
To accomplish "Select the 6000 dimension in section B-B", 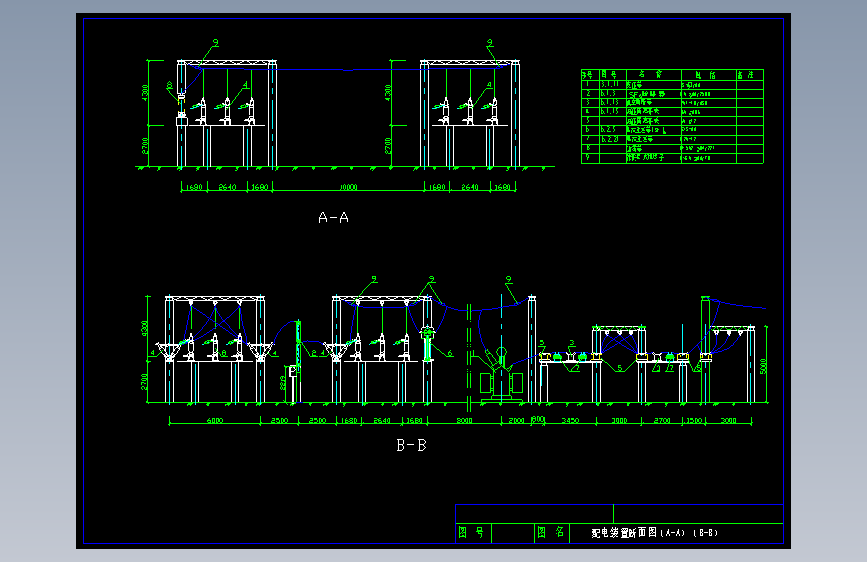I will (x=215, y=421).
